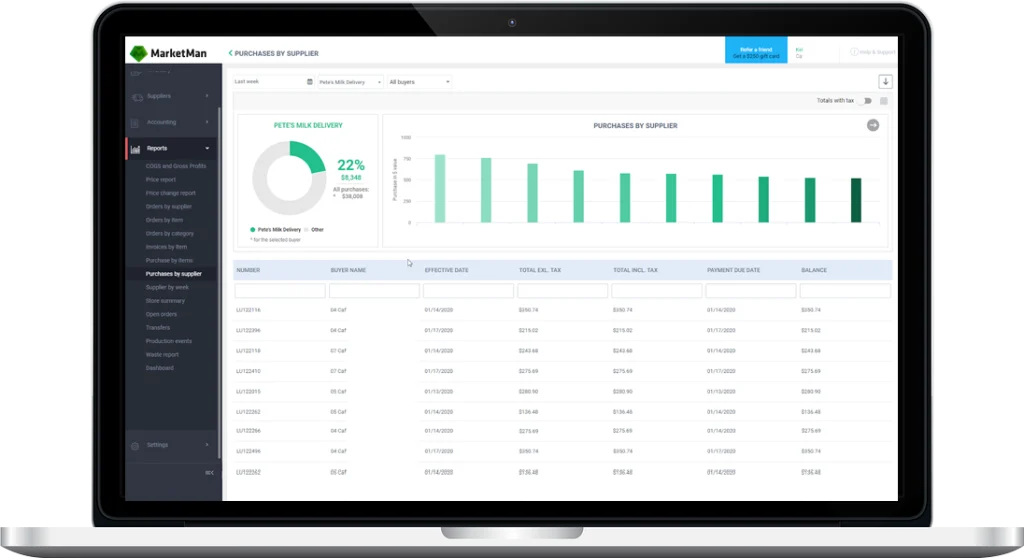Screen dimensions: 1024x558
Task: Open the Dashboard sidebar item
Action: coord(159,368)
